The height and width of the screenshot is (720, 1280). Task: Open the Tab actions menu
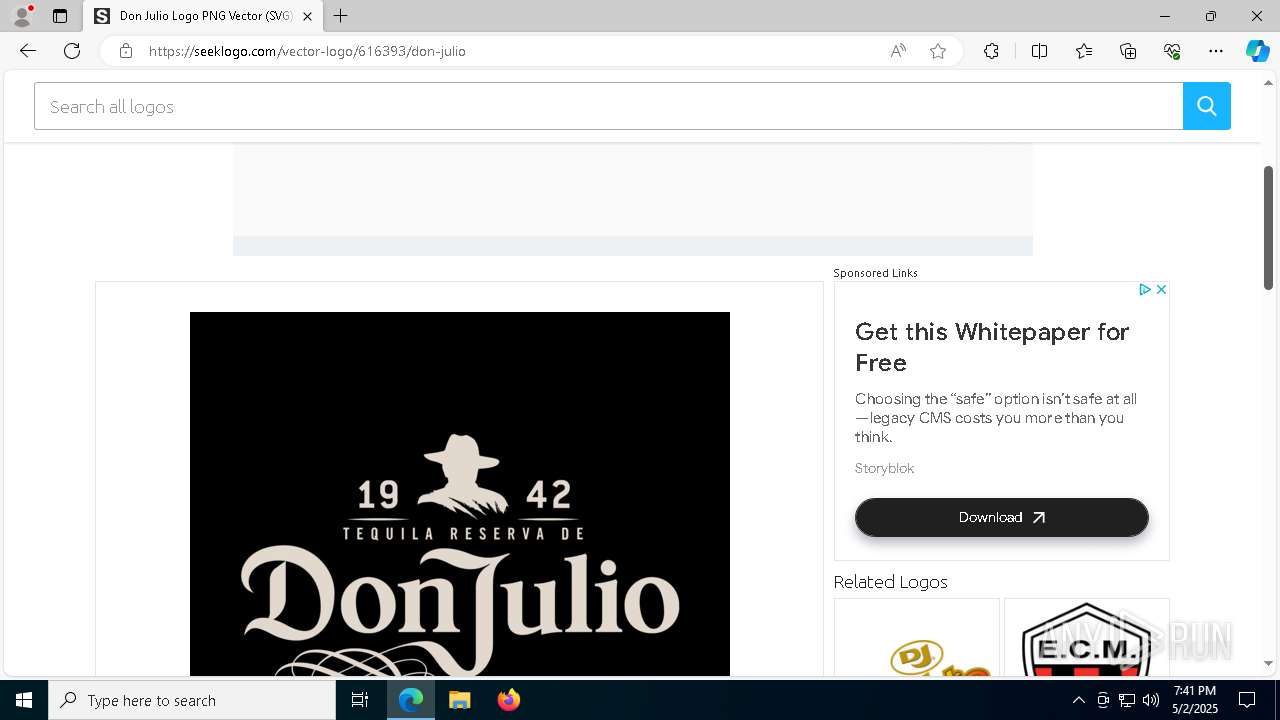tap(60, 16)
